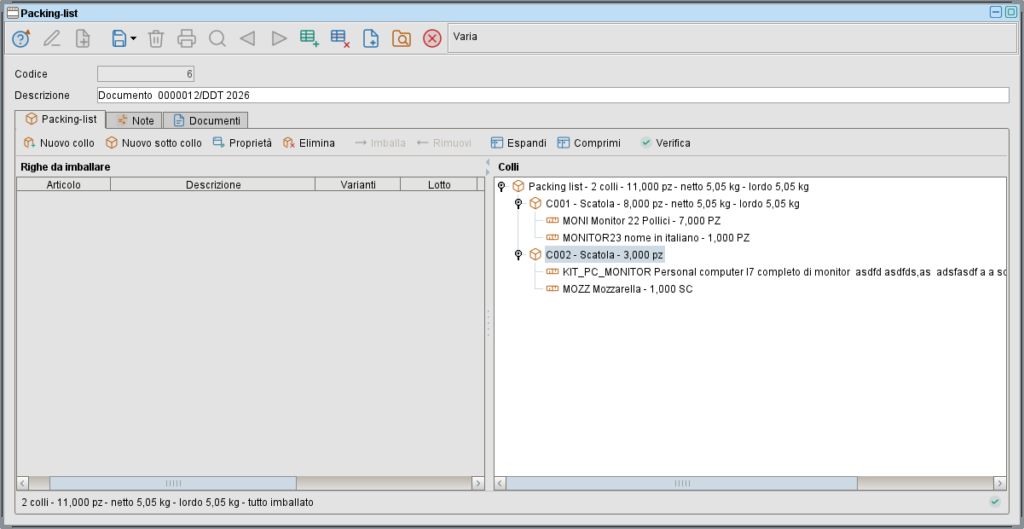1024x529 pixels.
Task: Click left arrow of Colli scrollbar
Action: point(501,483)
